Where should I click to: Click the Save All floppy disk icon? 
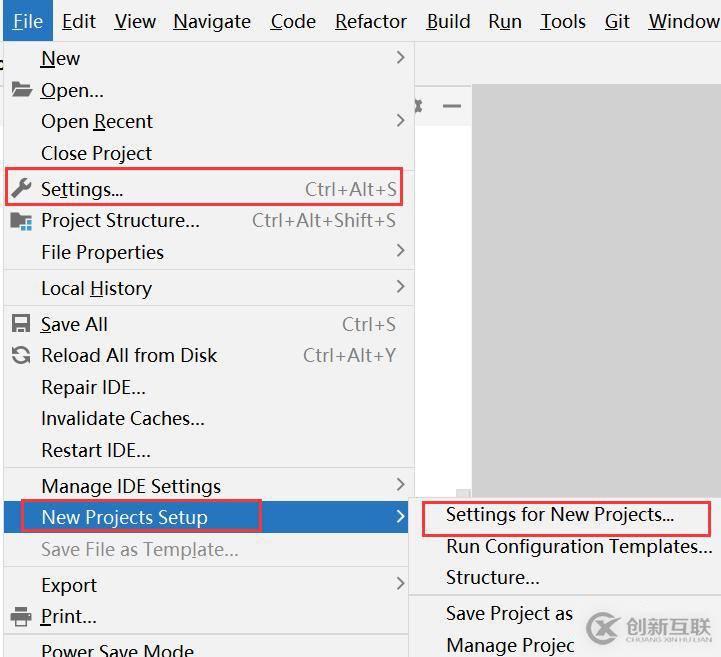pos(21,324)
